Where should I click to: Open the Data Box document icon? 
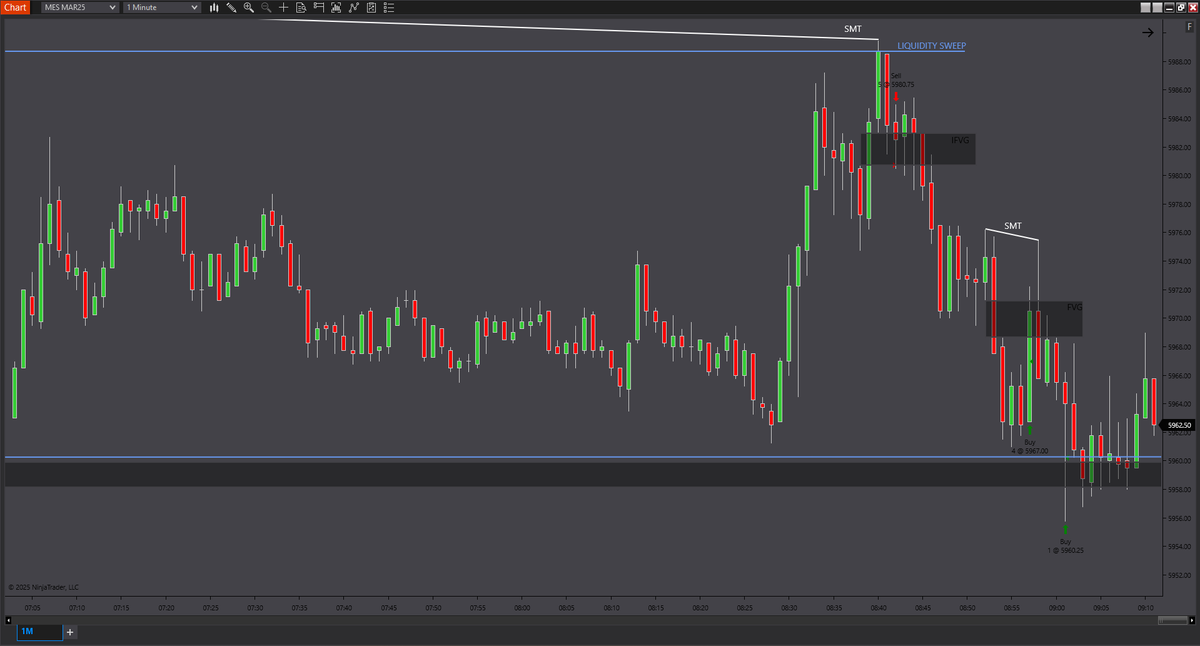(x=301, y=7)
